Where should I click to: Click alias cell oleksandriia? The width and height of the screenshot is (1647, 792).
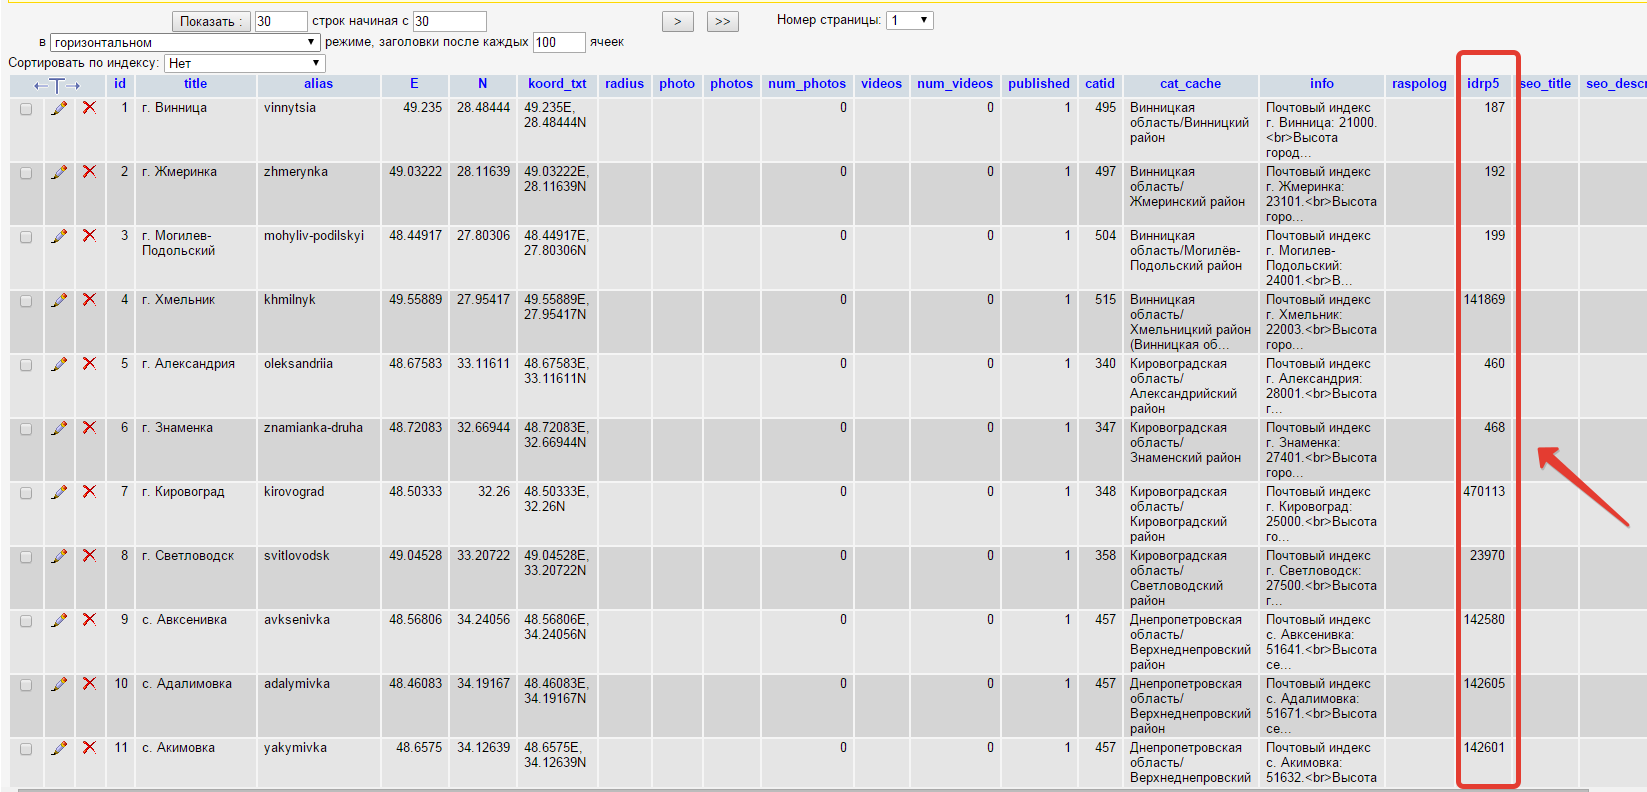[298, 364]
